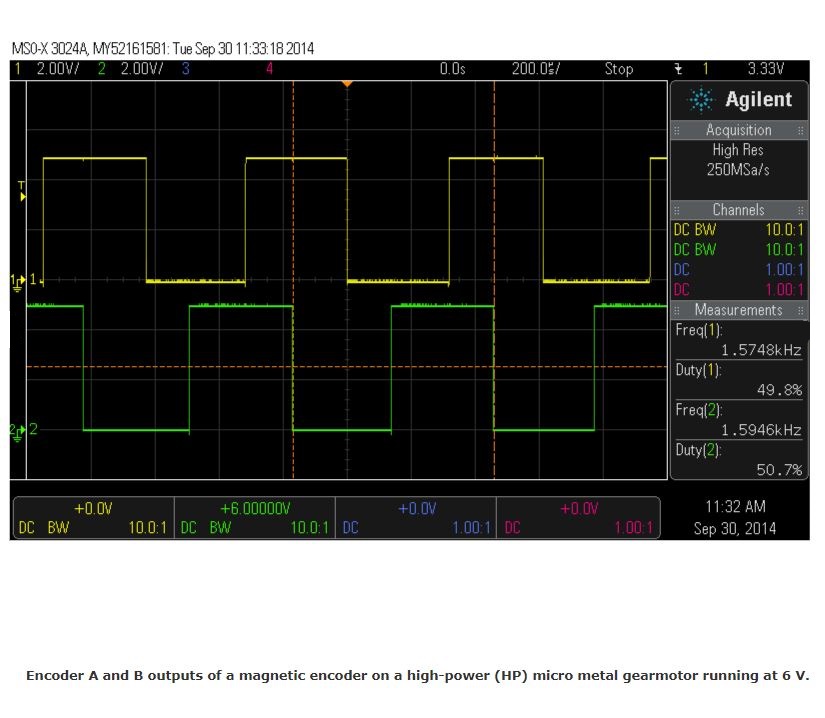The height and width of the screenshot is (718, 825).
Task: Expand the Acquisition panel header
Action: [x=739, y=130]
